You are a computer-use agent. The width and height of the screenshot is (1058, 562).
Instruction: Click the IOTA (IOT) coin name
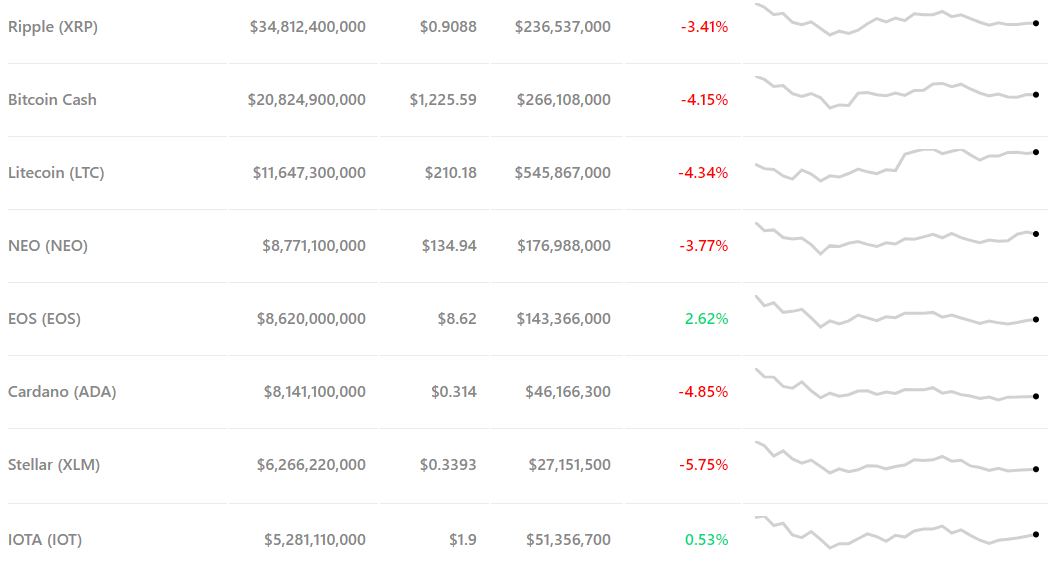pos(45,540)
